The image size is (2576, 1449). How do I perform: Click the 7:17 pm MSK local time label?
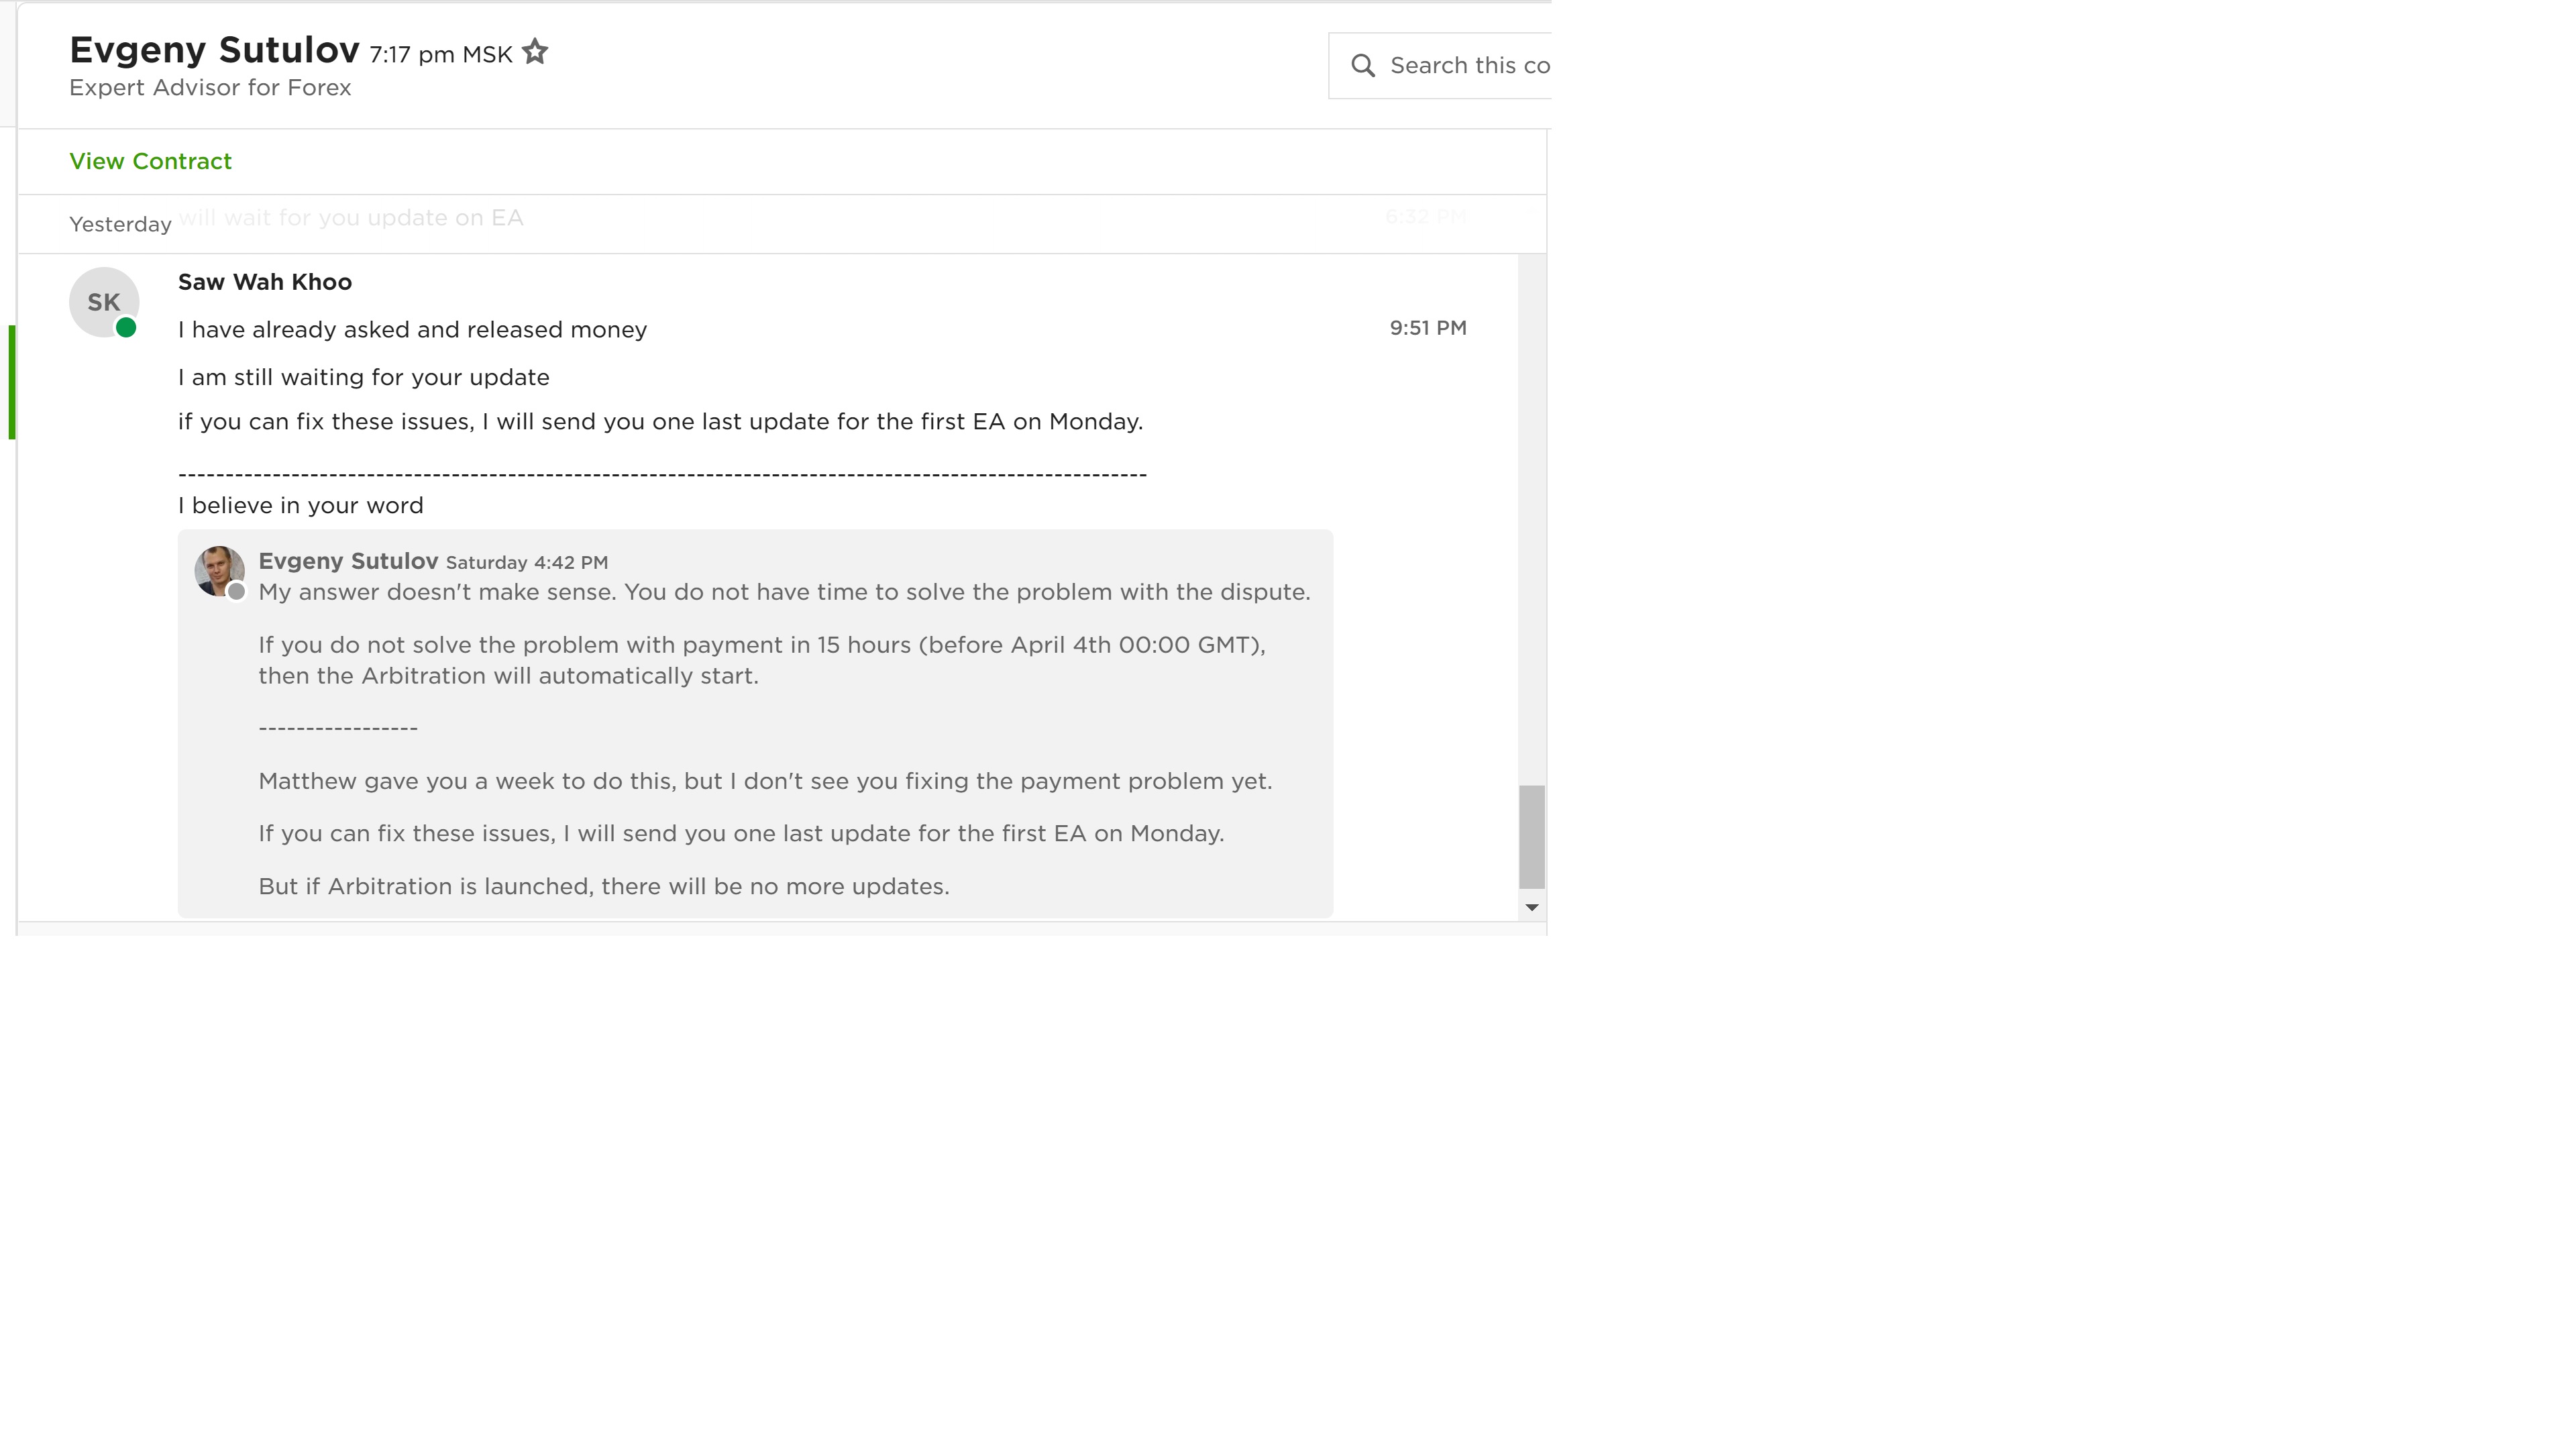(440, 55)
